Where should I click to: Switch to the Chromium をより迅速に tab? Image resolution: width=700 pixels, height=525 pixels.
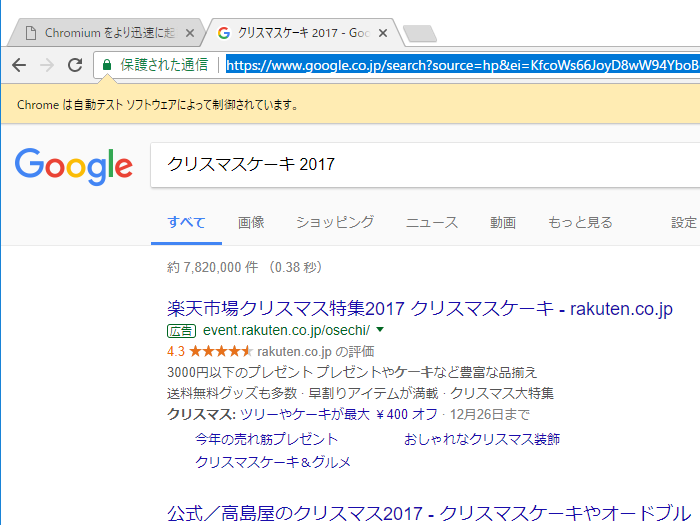pyautogui.click(x=105, y=33)
